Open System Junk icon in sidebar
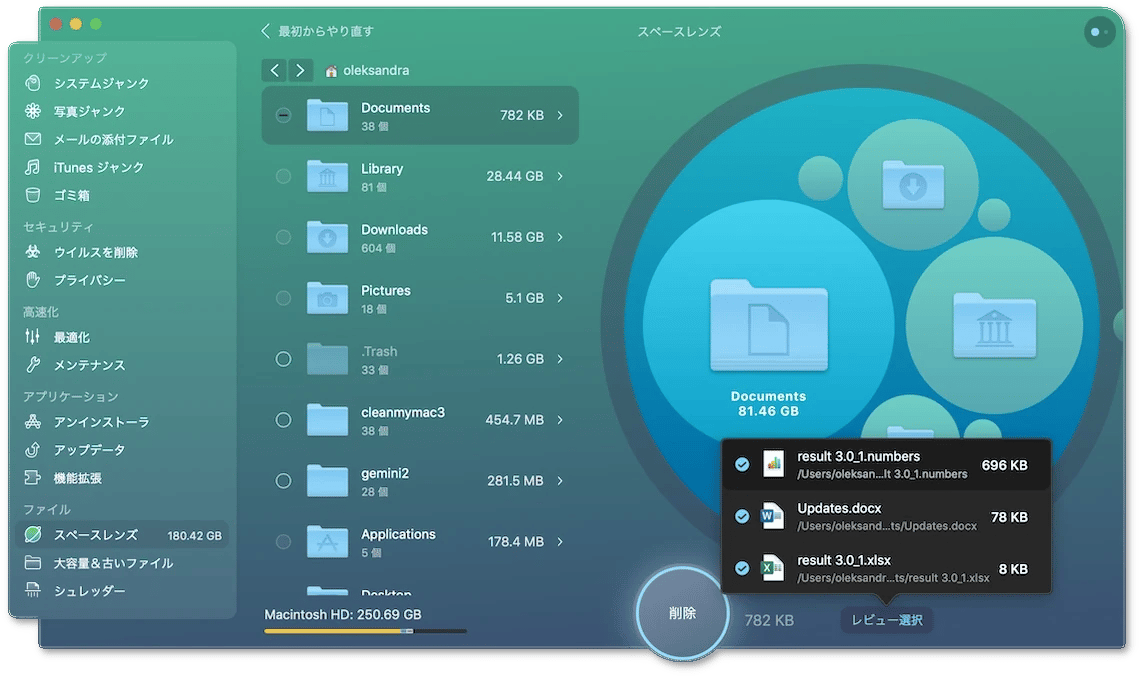The width and height of the screenshot is (1139, 677). click(x=33, y=83)
